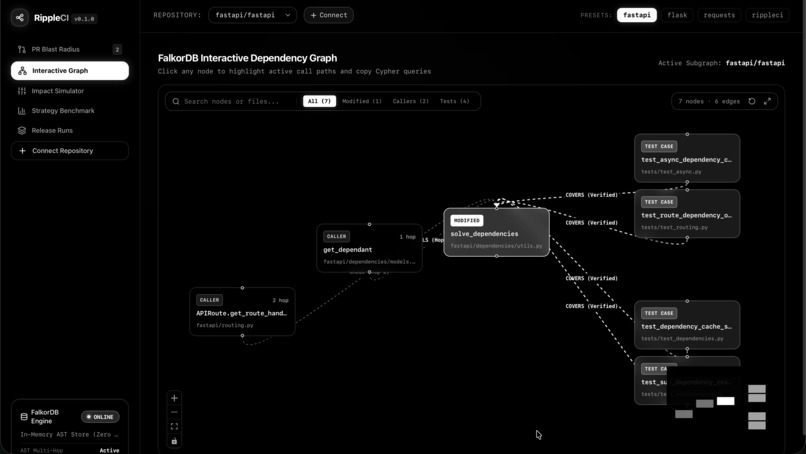Filter by Callers (2) nodes

coord(410,101)
